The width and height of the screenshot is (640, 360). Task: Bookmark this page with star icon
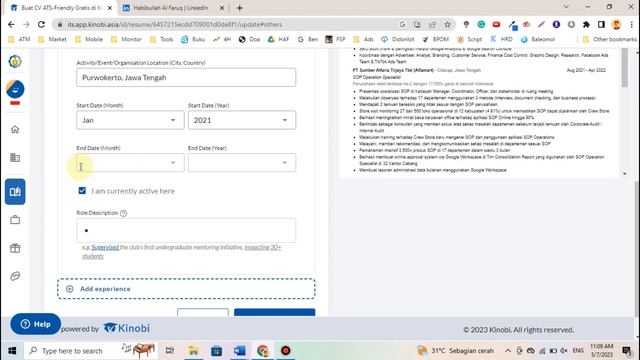(x=447, y=24)
